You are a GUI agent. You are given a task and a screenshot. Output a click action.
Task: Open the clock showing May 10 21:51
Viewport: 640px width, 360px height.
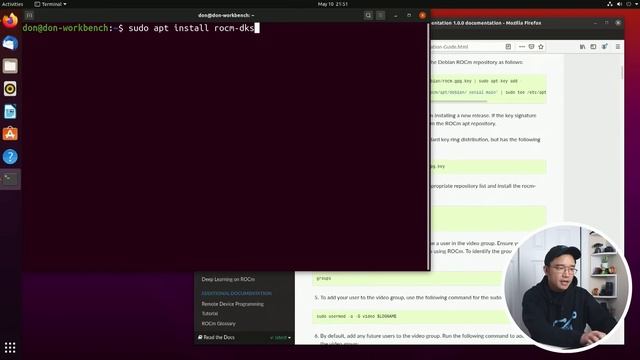333,4
